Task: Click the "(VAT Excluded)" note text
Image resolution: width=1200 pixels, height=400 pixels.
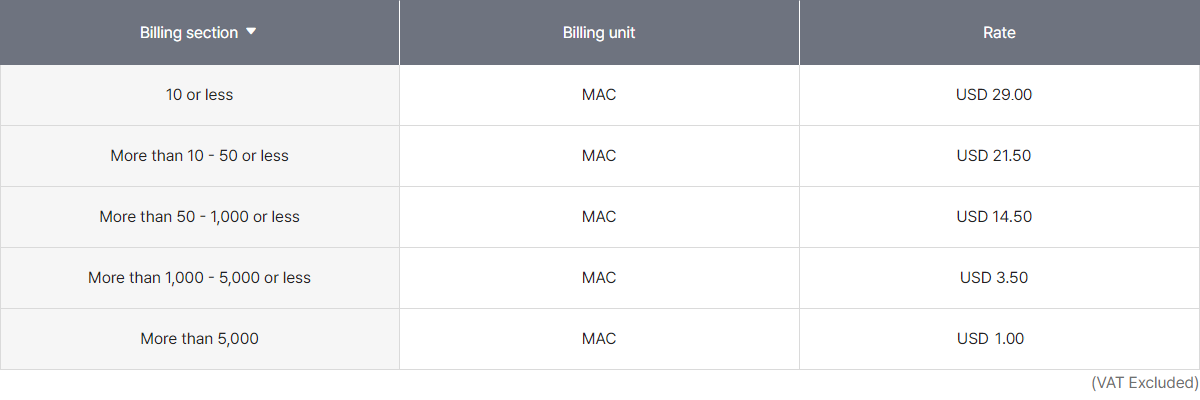Action: click(x=1143, y=383)
